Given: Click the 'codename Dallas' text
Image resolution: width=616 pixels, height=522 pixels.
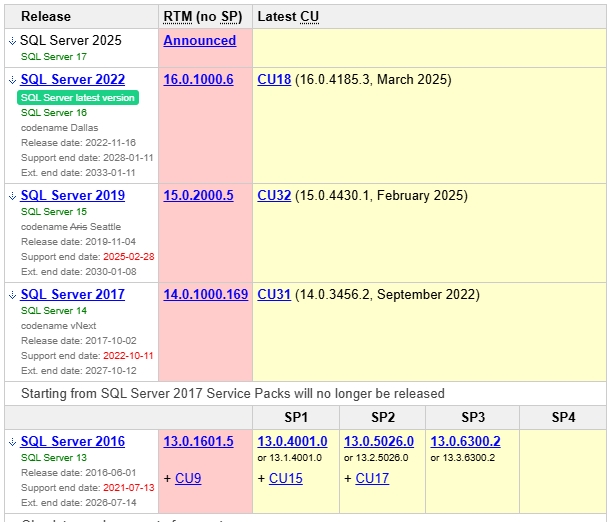Looking at the screenshot, I should pyautogui.click(x=60, y=128).
